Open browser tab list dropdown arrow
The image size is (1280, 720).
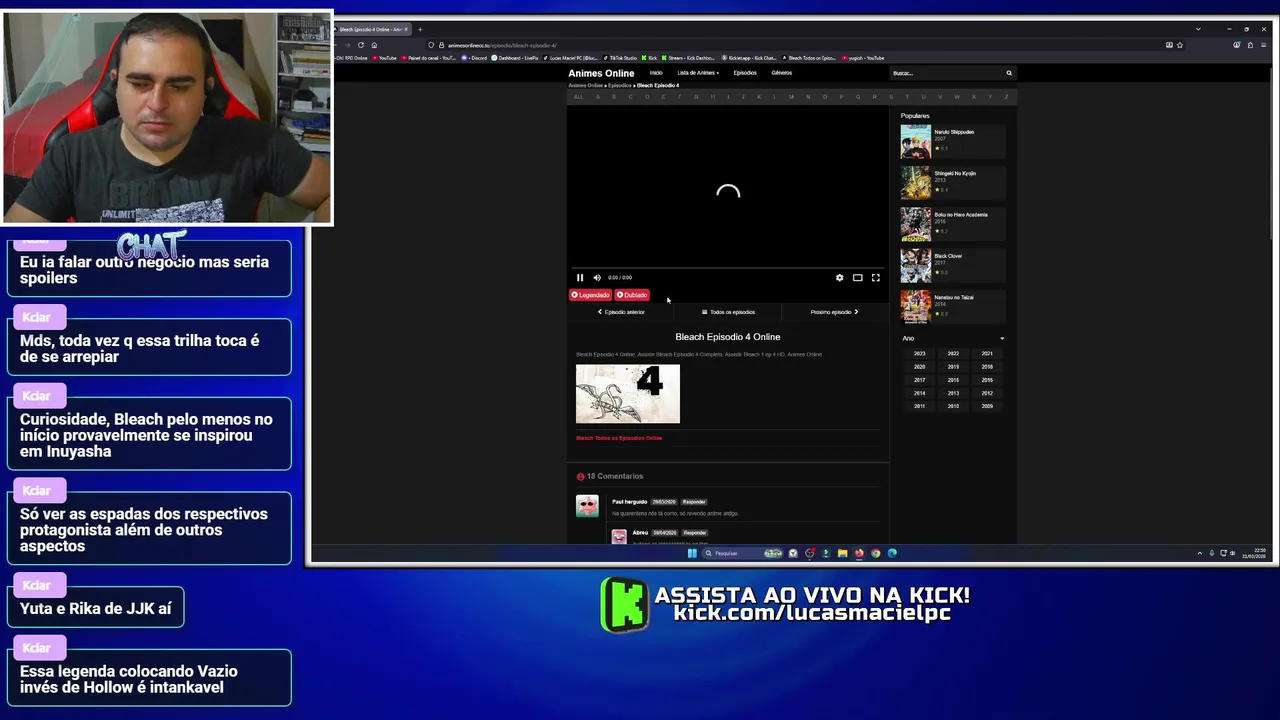point(1198,29)
